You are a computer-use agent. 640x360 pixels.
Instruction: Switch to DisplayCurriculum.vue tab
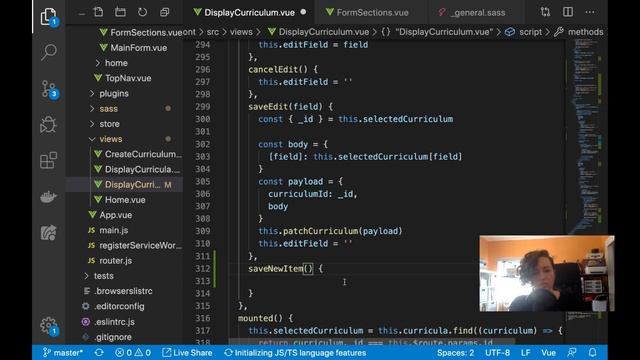[x=249, y=13]
